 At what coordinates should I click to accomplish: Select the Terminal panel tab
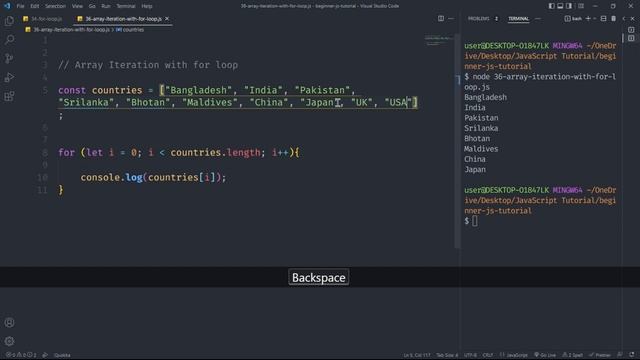click(x=518, y=18)
